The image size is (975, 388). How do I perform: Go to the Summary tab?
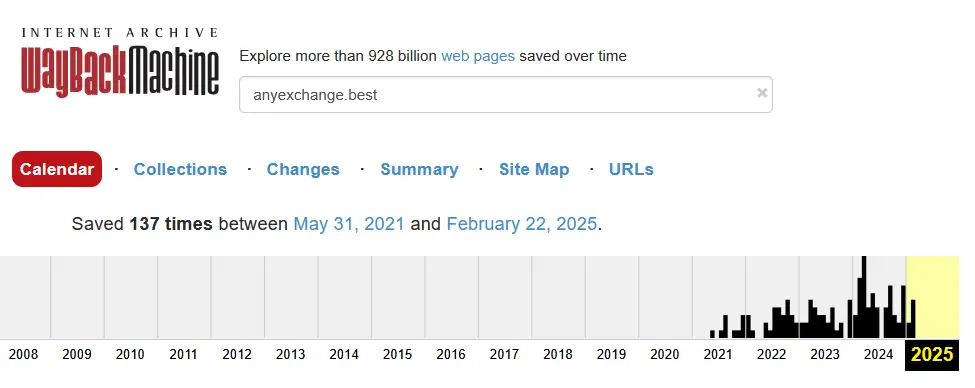click(419, 169)
